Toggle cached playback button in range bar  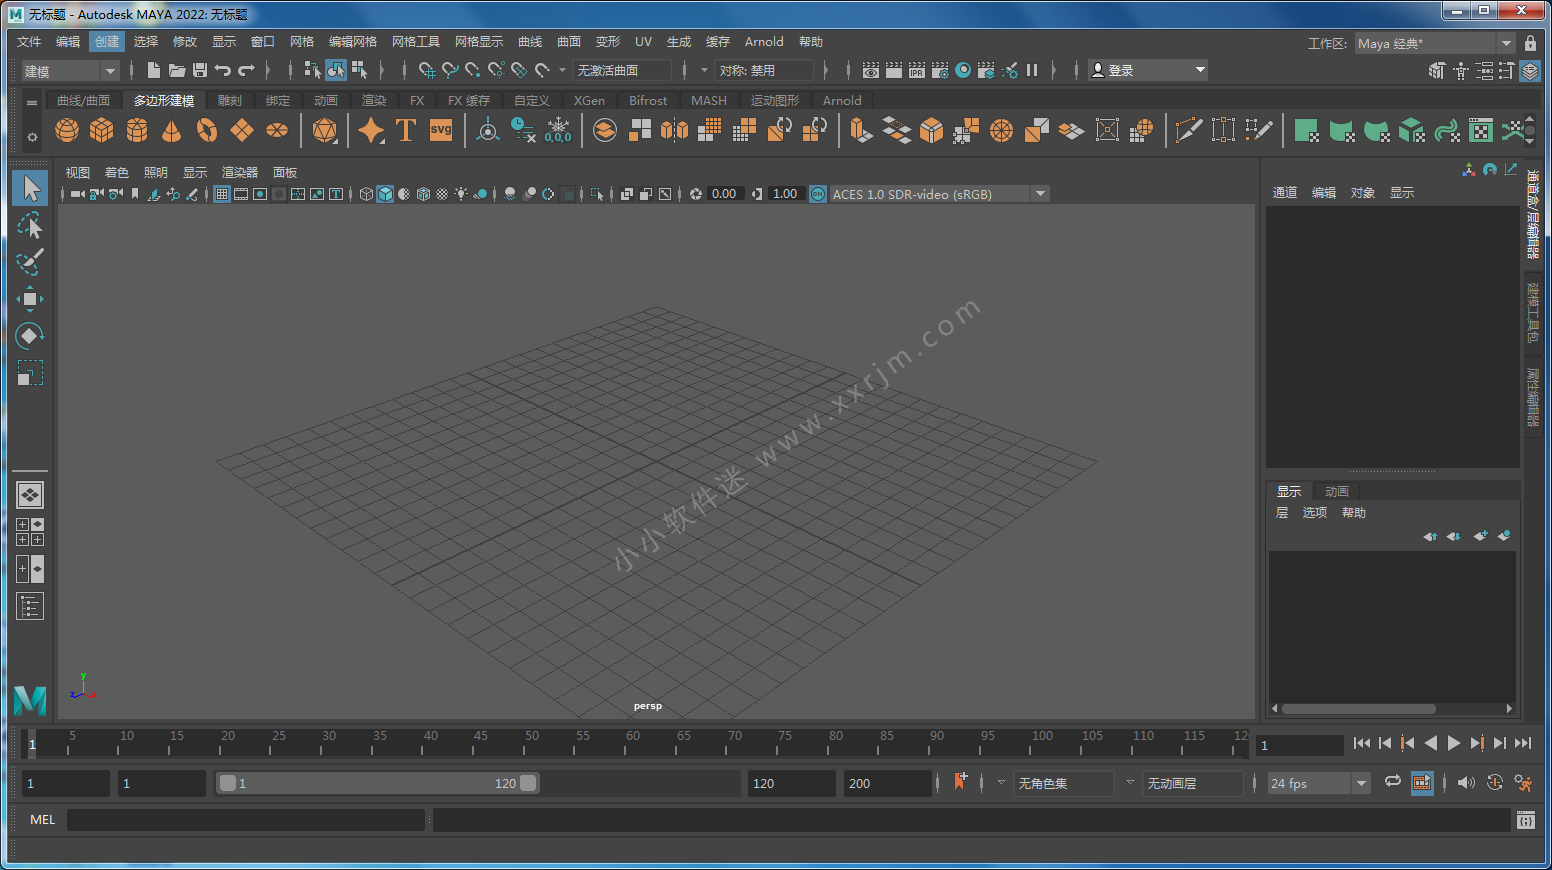click(x=1422, y=783)
